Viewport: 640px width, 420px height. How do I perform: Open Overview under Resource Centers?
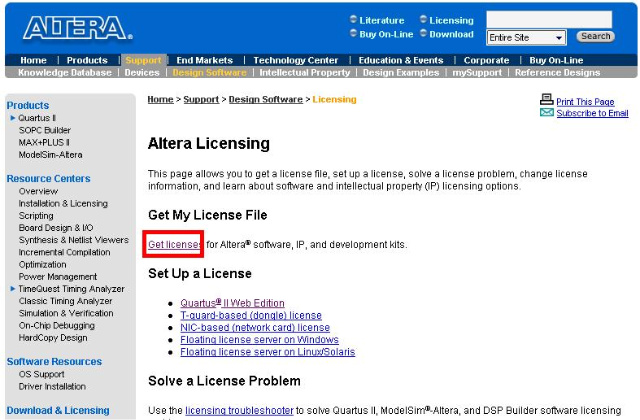point(38,191)
